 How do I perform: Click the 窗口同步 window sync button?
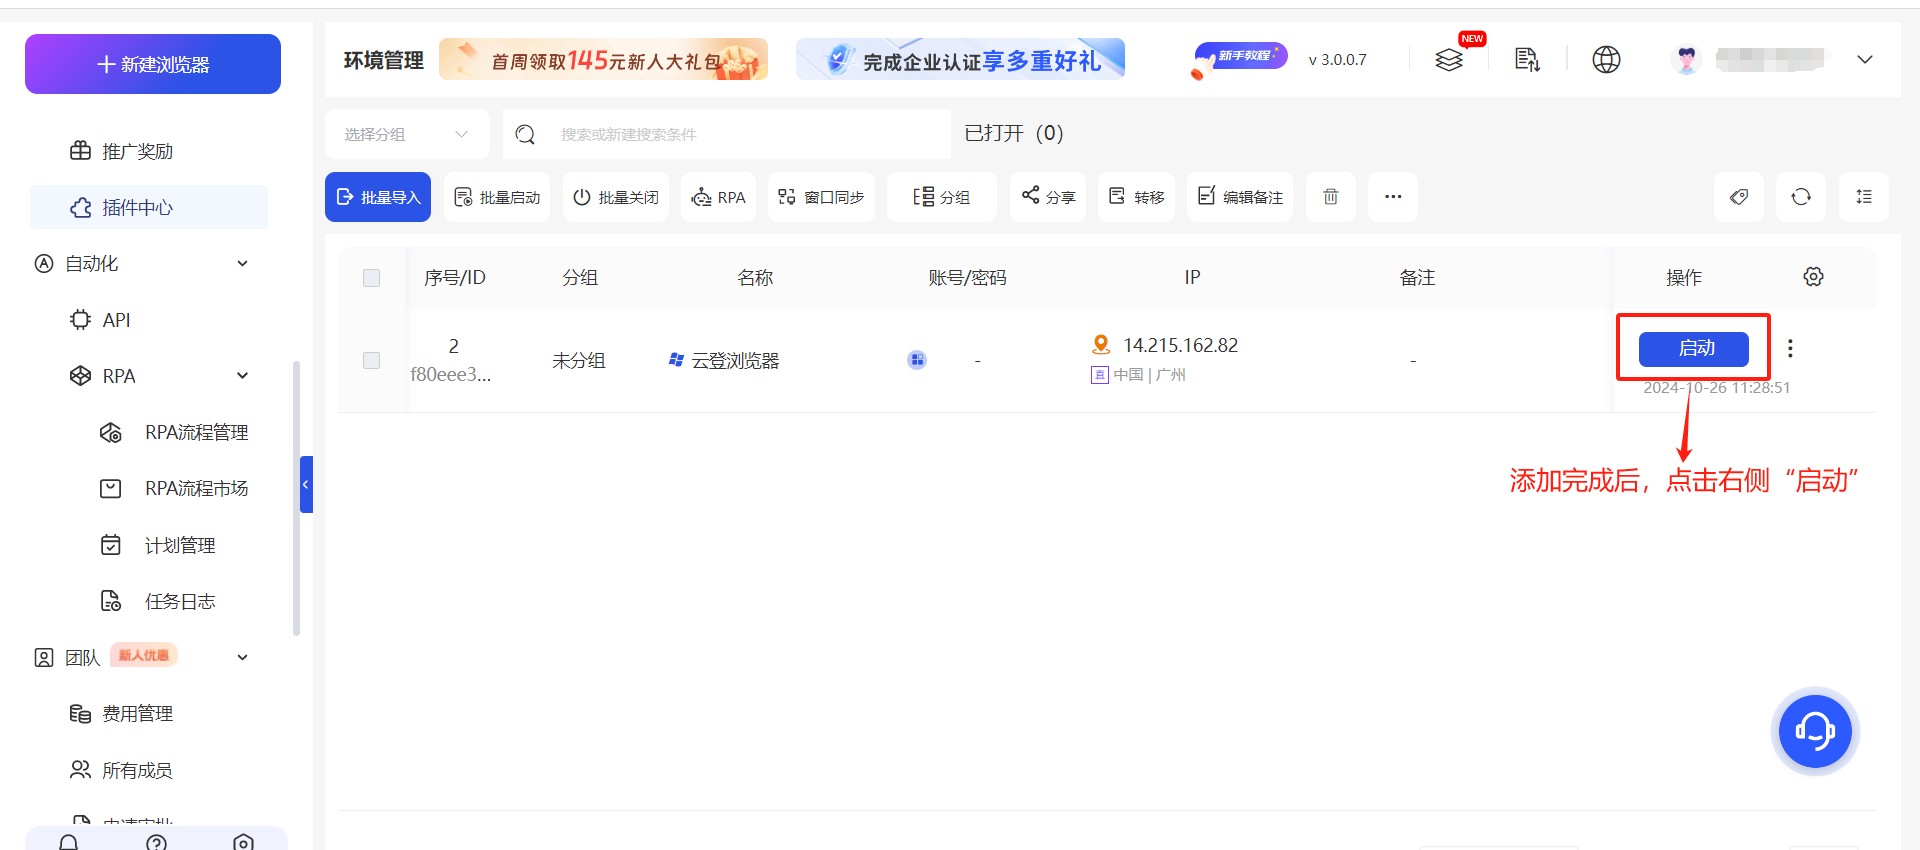pos(822,197)
